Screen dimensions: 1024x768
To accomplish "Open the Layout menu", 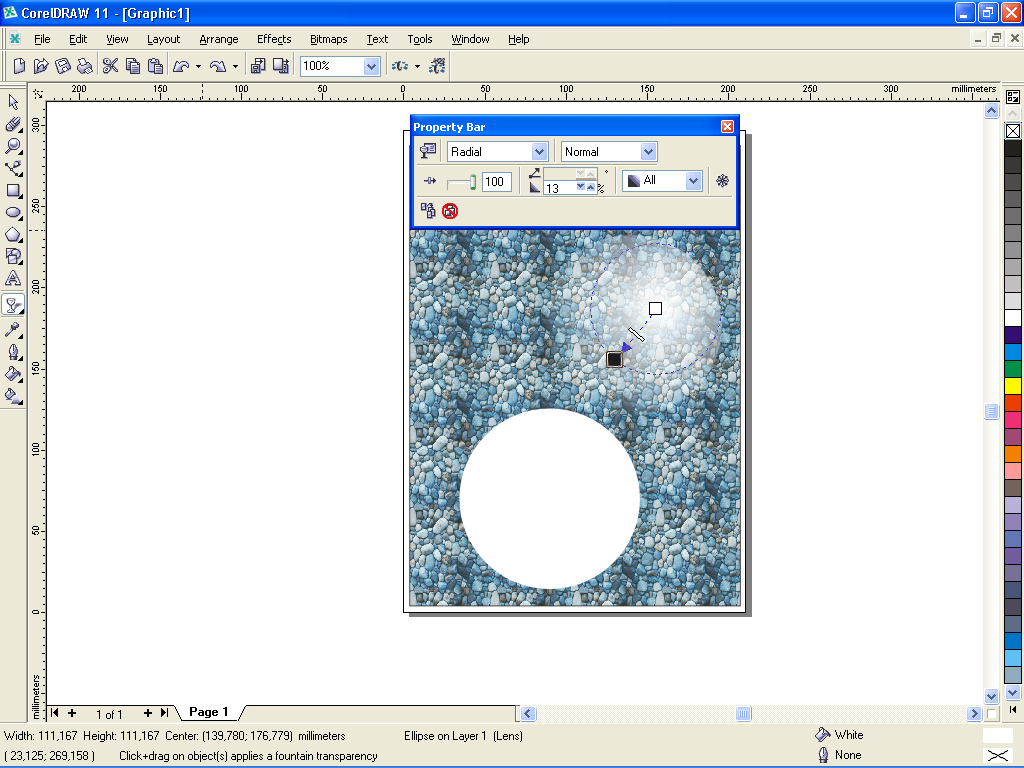I will 163,39.
